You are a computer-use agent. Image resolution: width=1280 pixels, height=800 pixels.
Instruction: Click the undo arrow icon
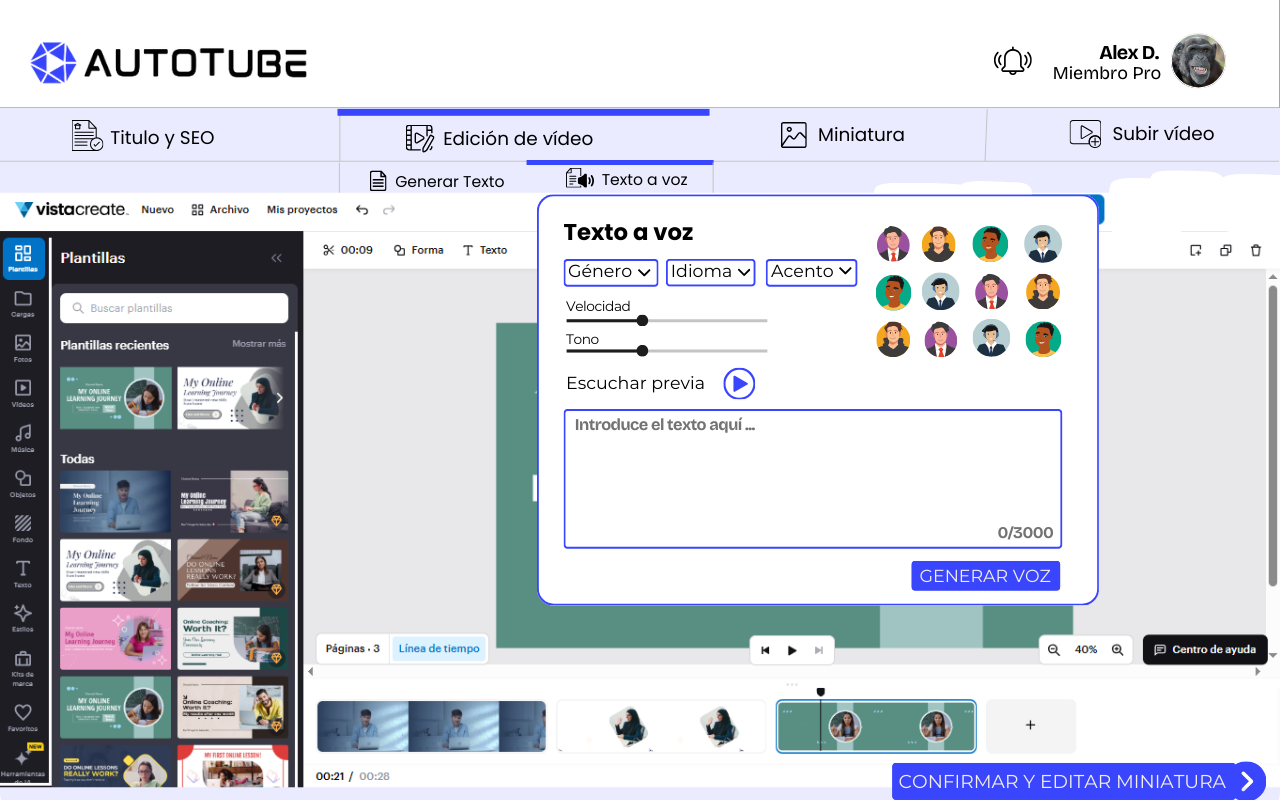[362, 210]
